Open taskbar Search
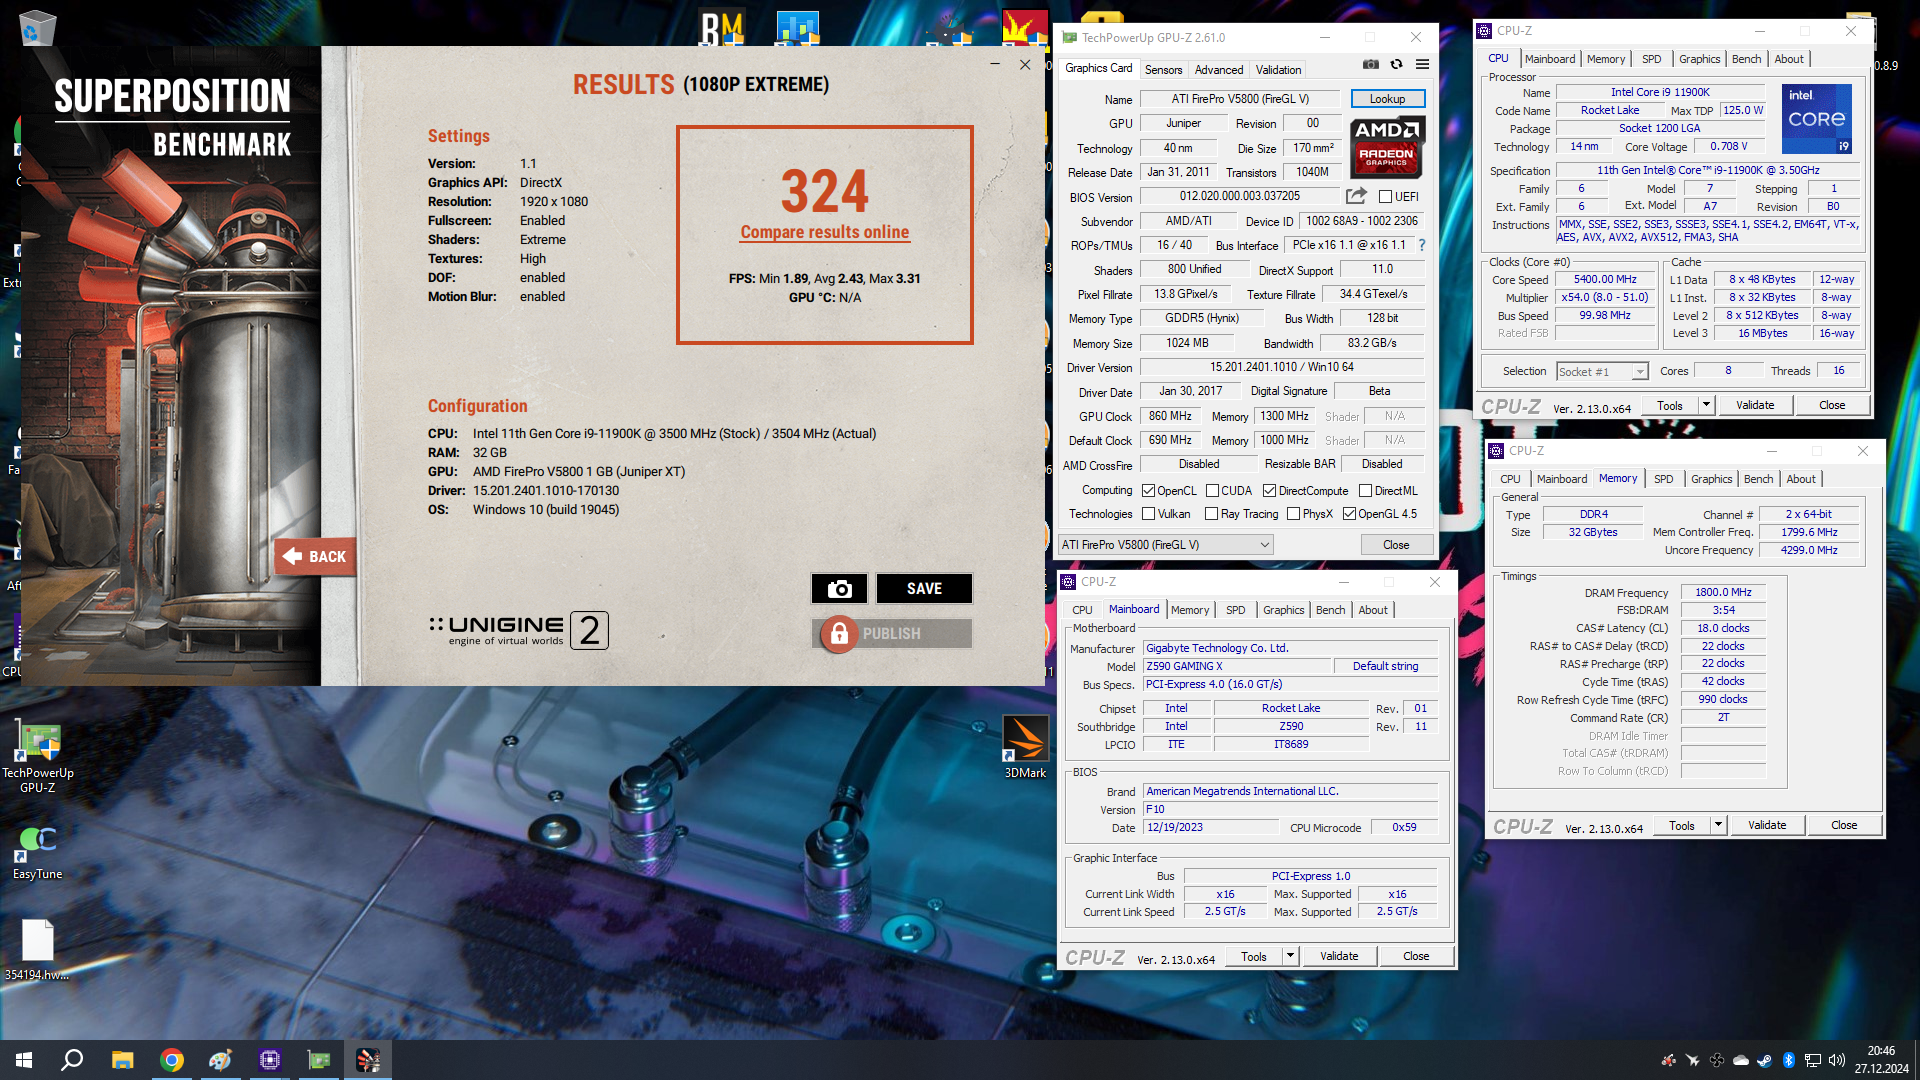The width and height of the screenshot is (1920, 1080). (72, 1060)
